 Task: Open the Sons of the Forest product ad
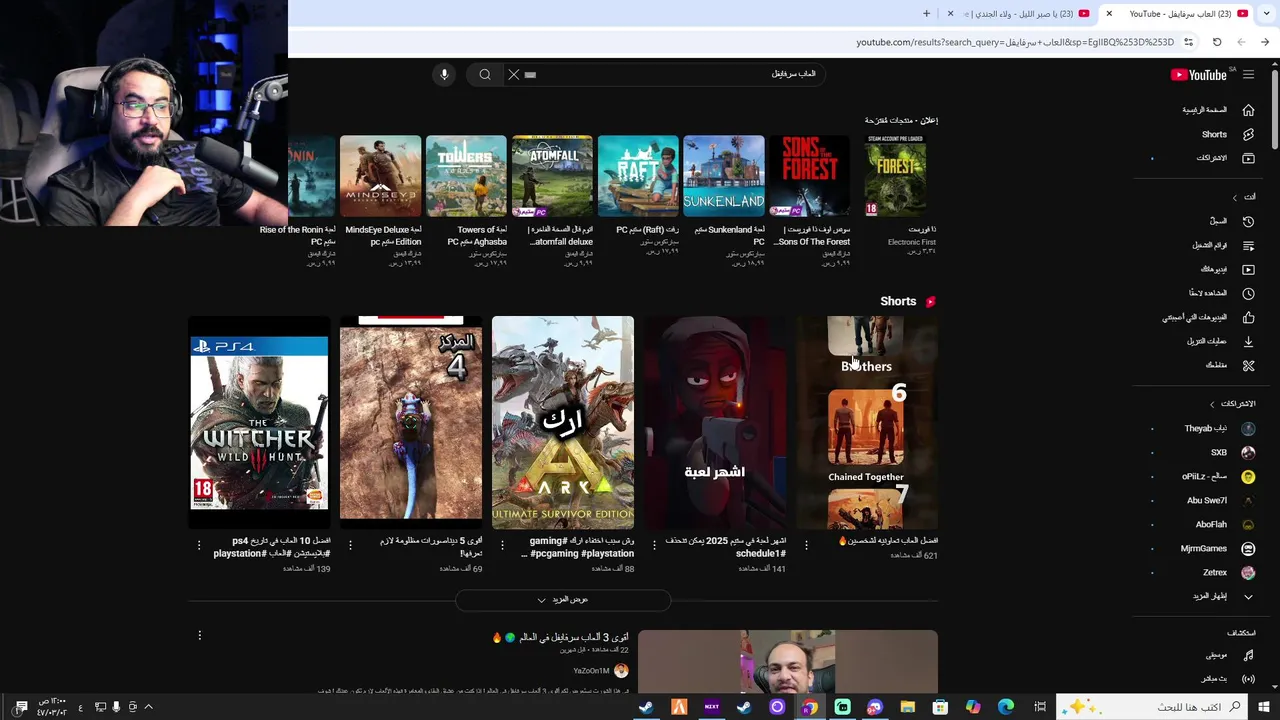809,176
